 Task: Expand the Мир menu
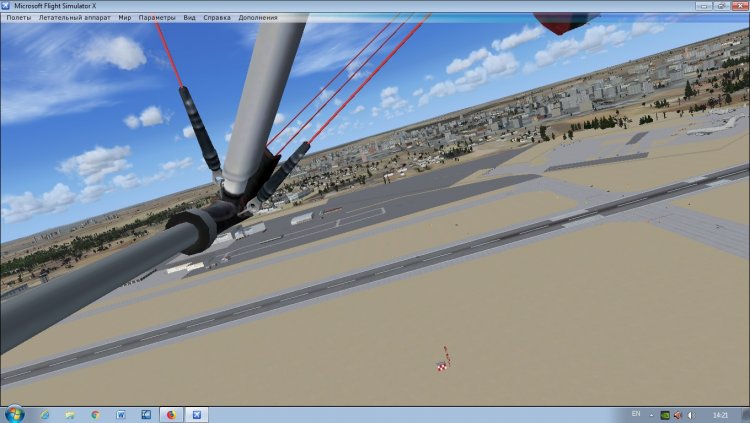(x=124, y=18)
